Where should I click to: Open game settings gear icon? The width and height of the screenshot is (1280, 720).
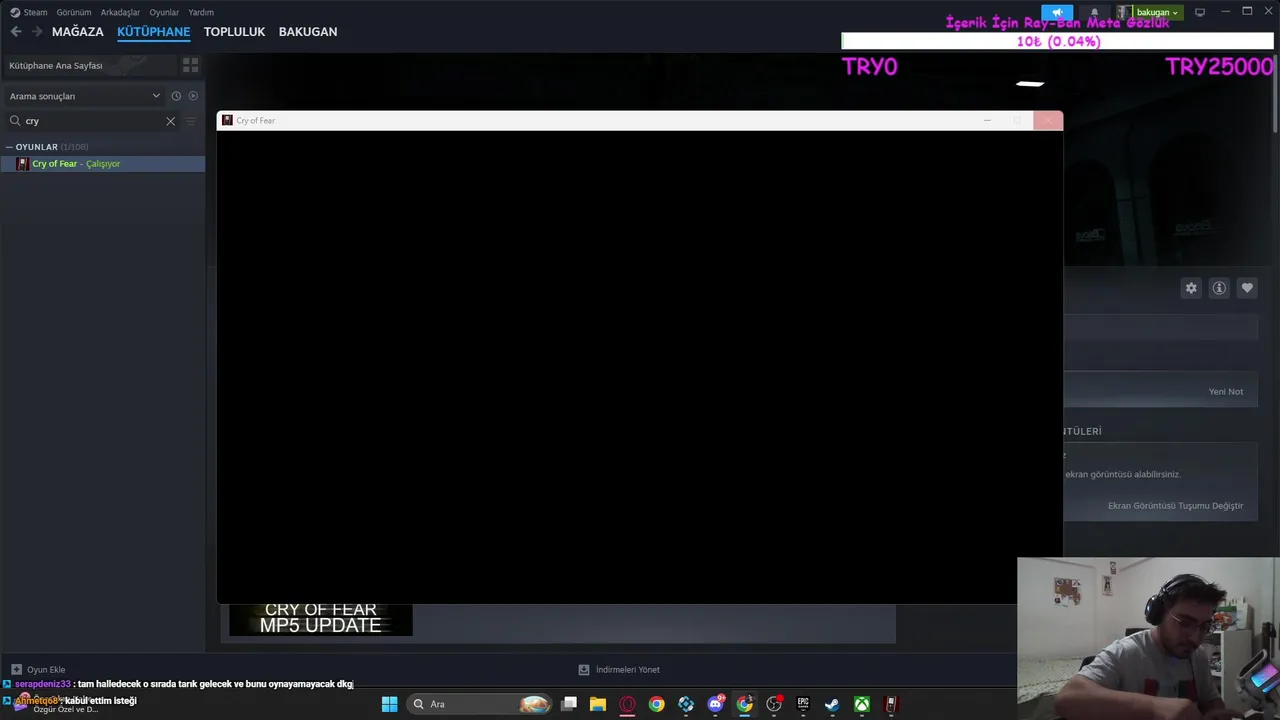[1191, 288]
